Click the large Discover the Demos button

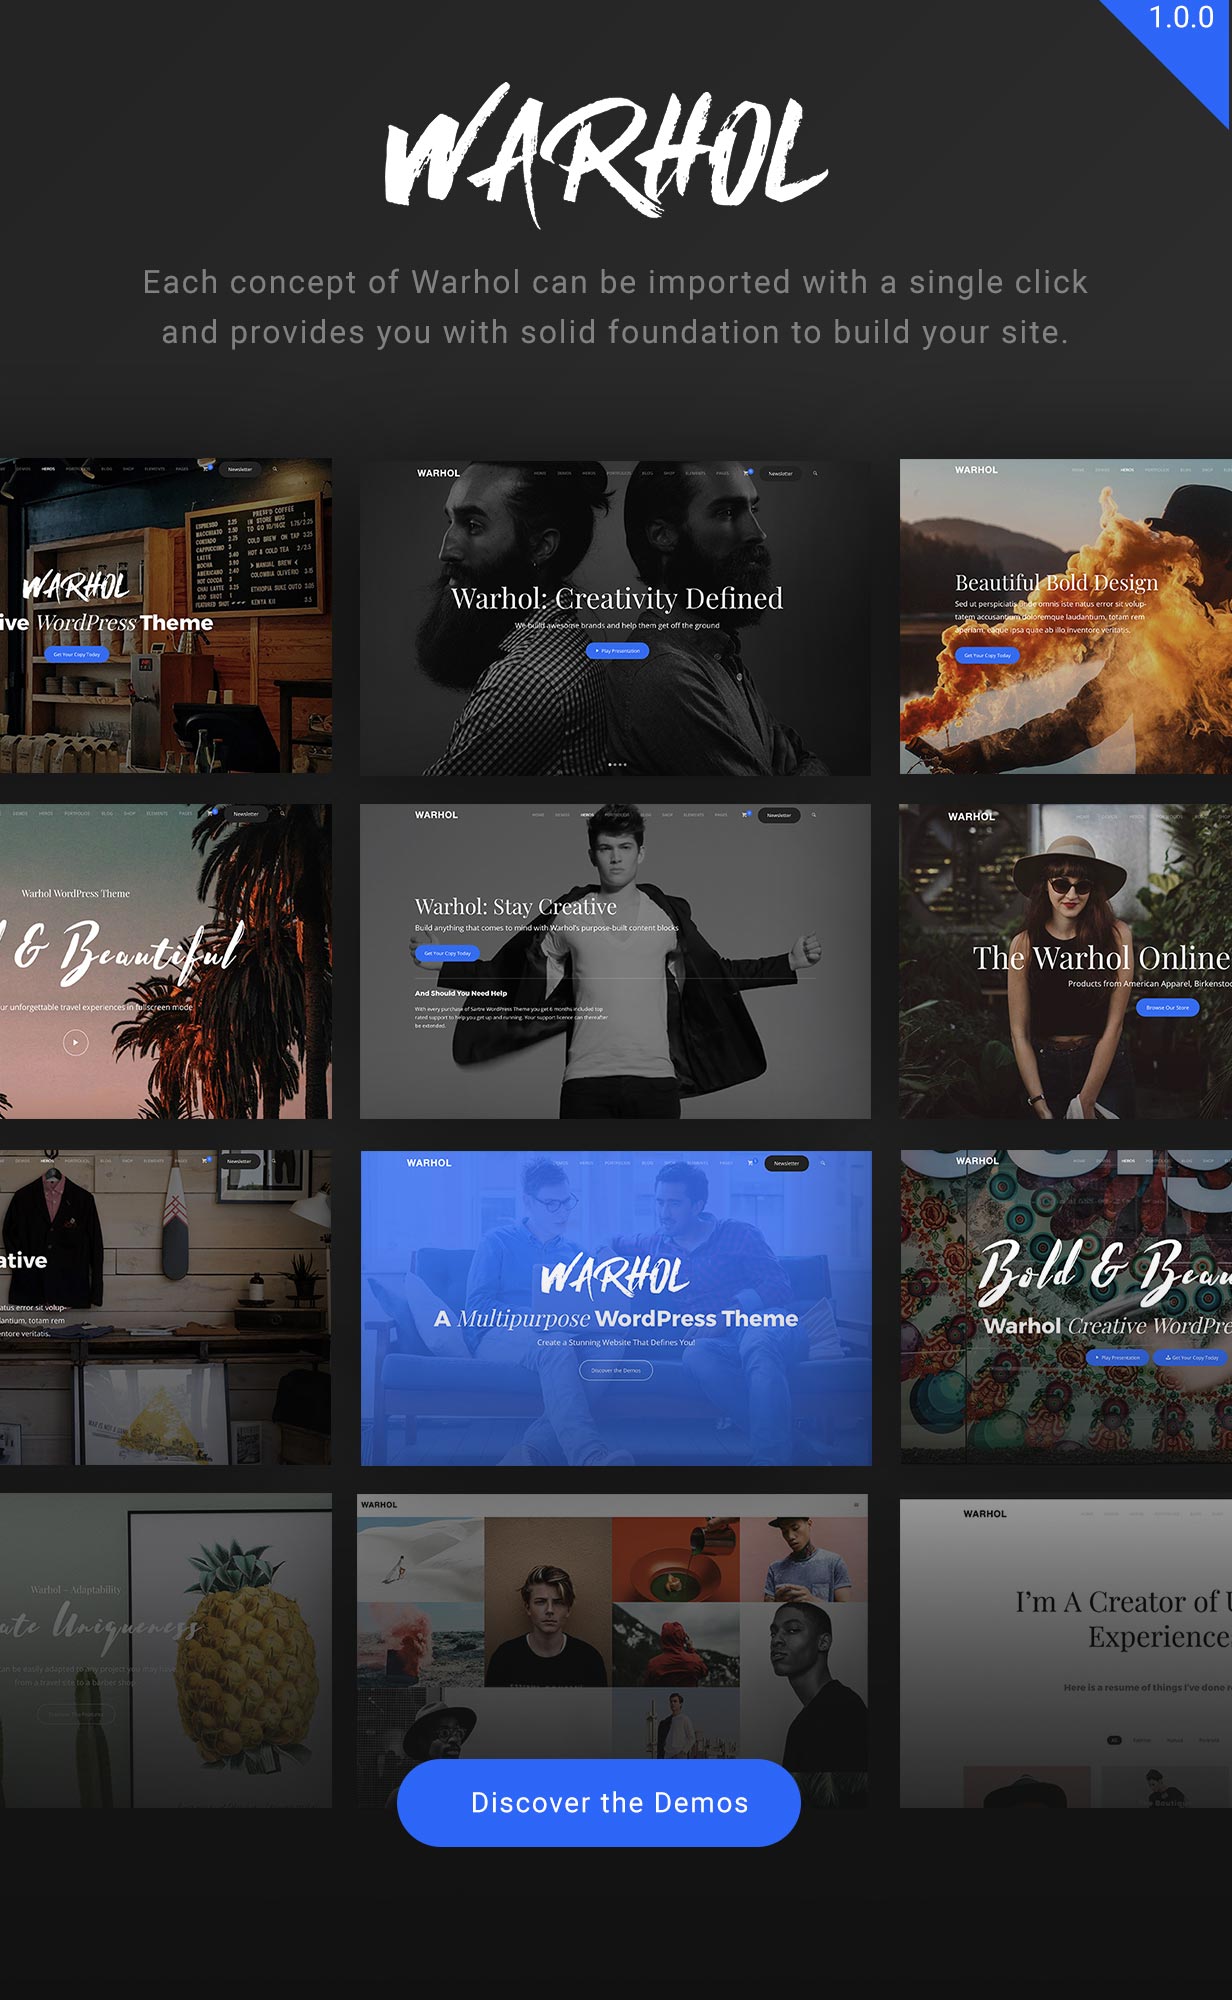pyautogui.click(x=599, y=1802)
